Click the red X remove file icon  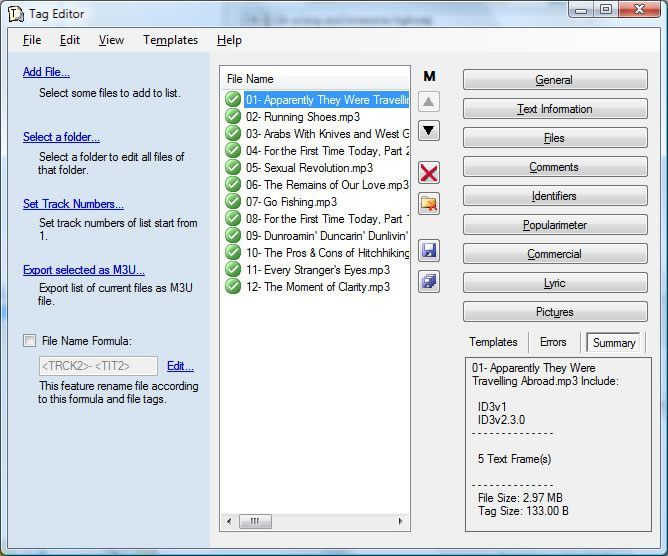(429, 173)
